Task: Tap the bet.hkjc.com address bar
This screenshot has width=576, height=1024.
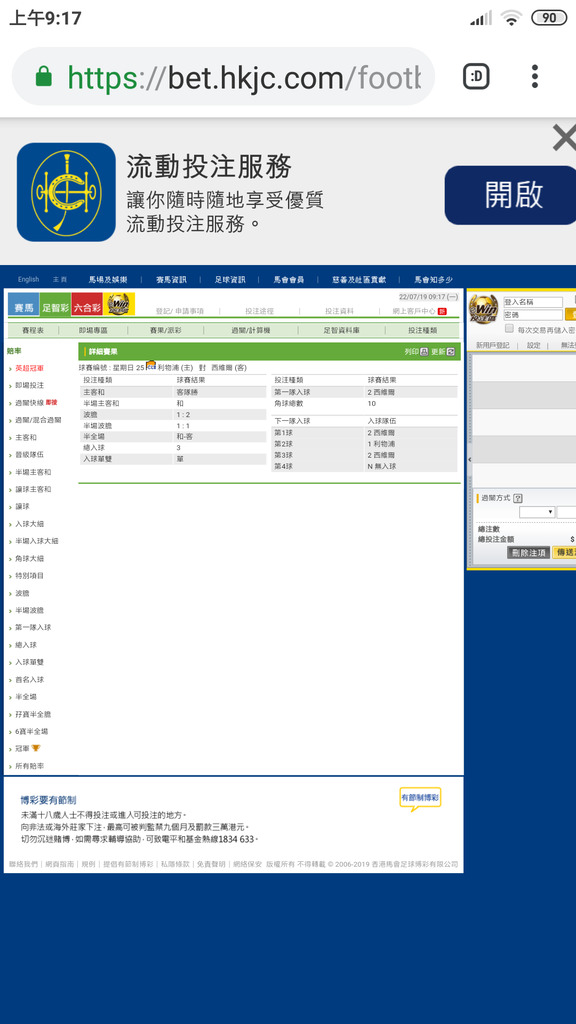Action: click(223, 77)
